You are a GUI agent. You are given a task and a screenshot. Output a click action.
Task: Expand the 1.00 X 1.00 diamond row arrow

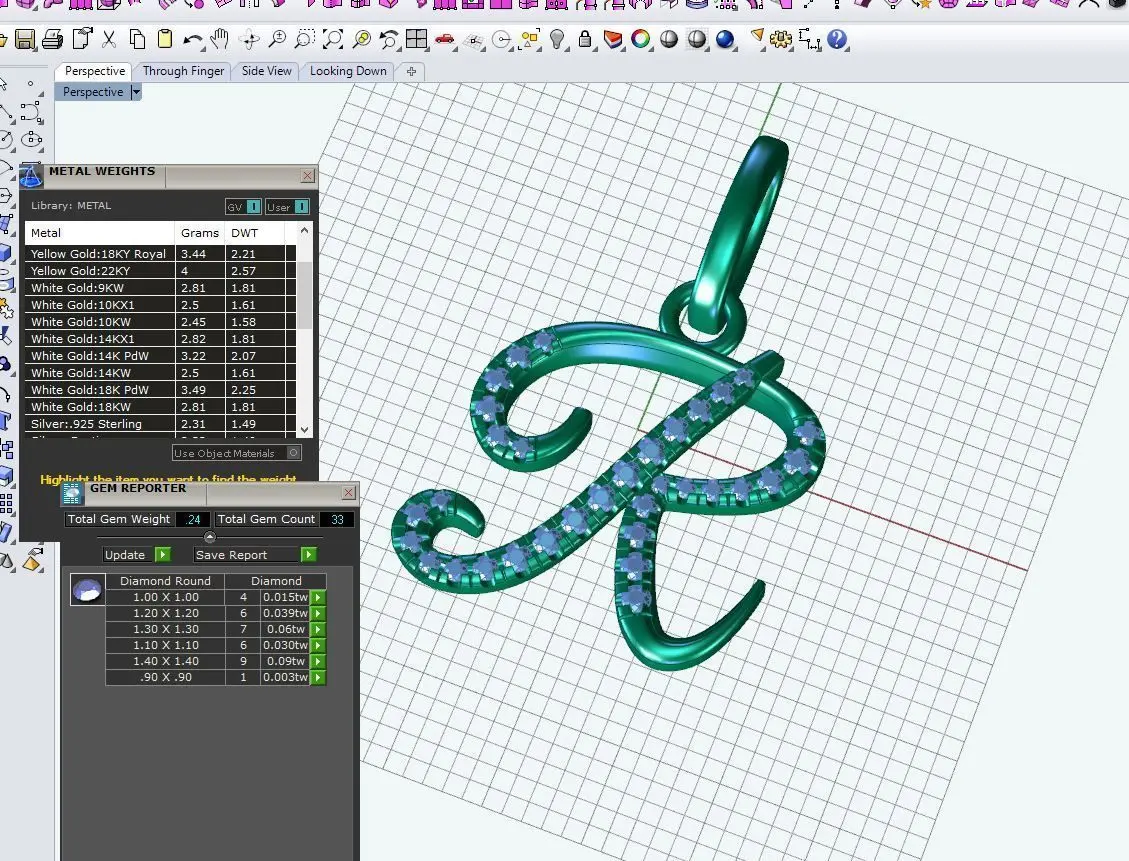click(x=318, y=598)
